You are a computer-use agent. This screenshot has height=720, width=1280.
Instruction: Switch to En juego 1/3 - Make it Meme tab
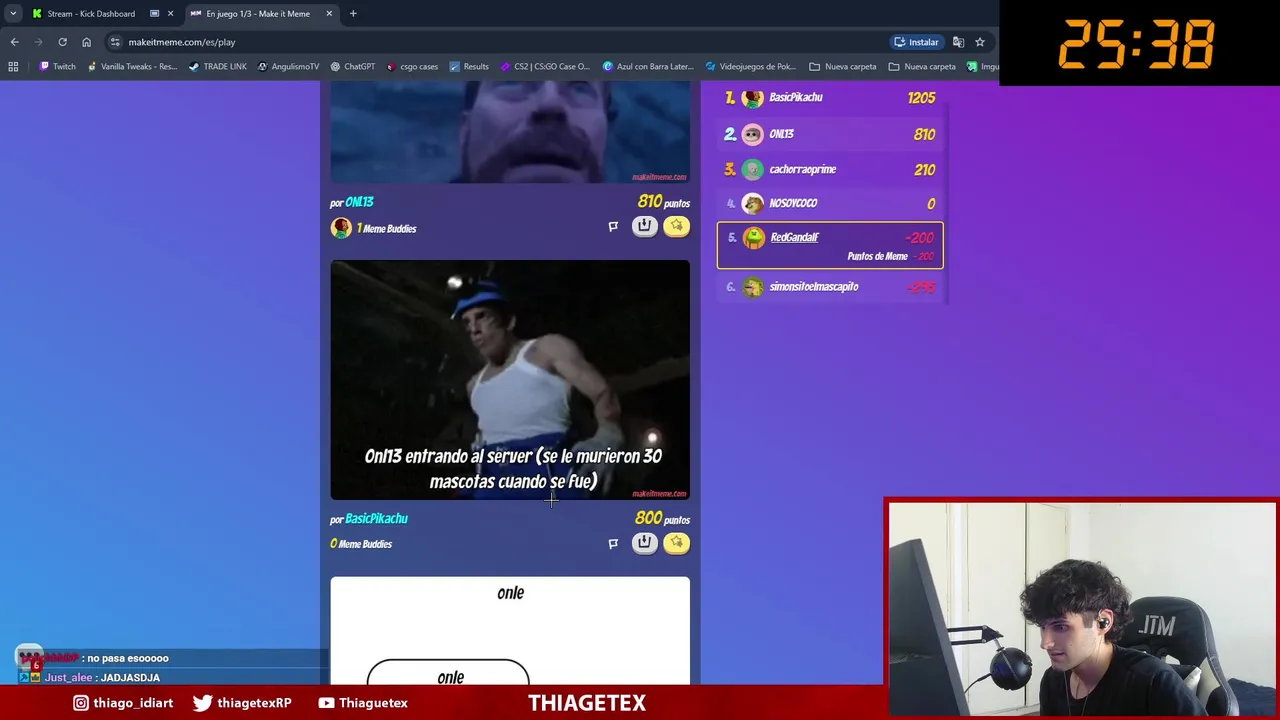(x=258, y=13)
